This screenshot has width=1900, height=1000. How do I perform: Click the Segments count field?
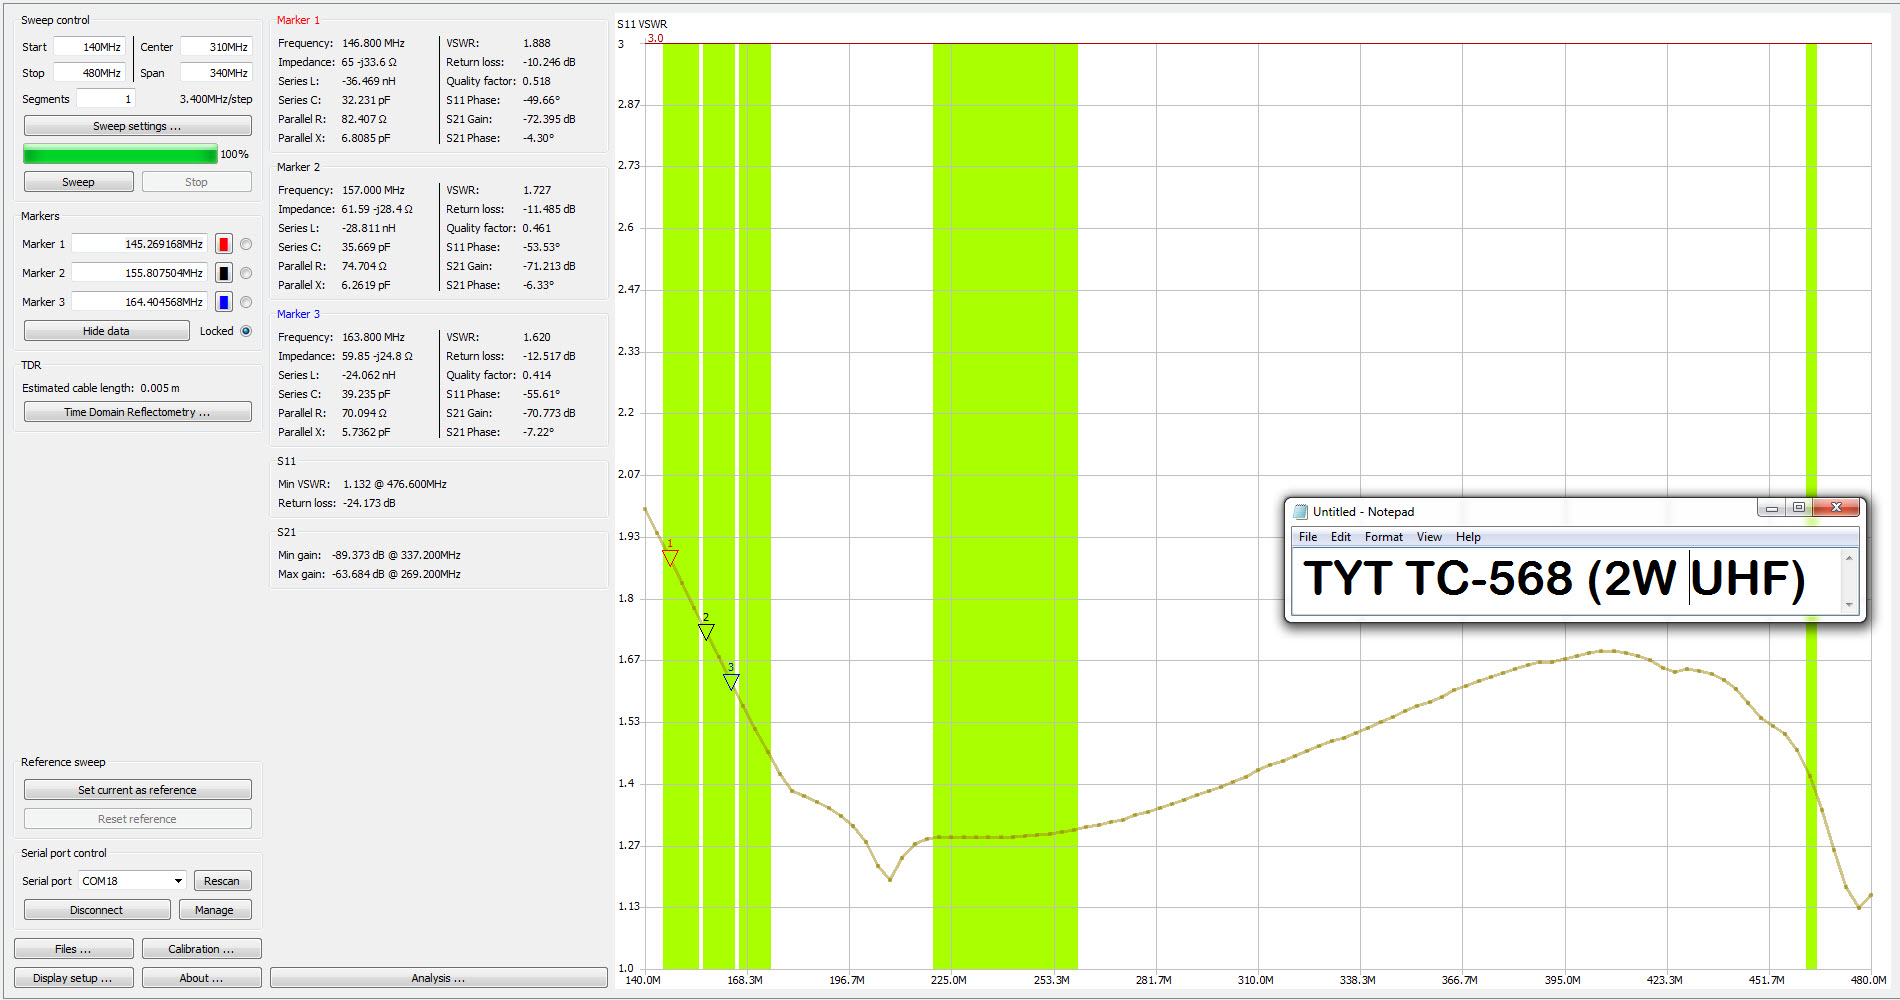106,99
